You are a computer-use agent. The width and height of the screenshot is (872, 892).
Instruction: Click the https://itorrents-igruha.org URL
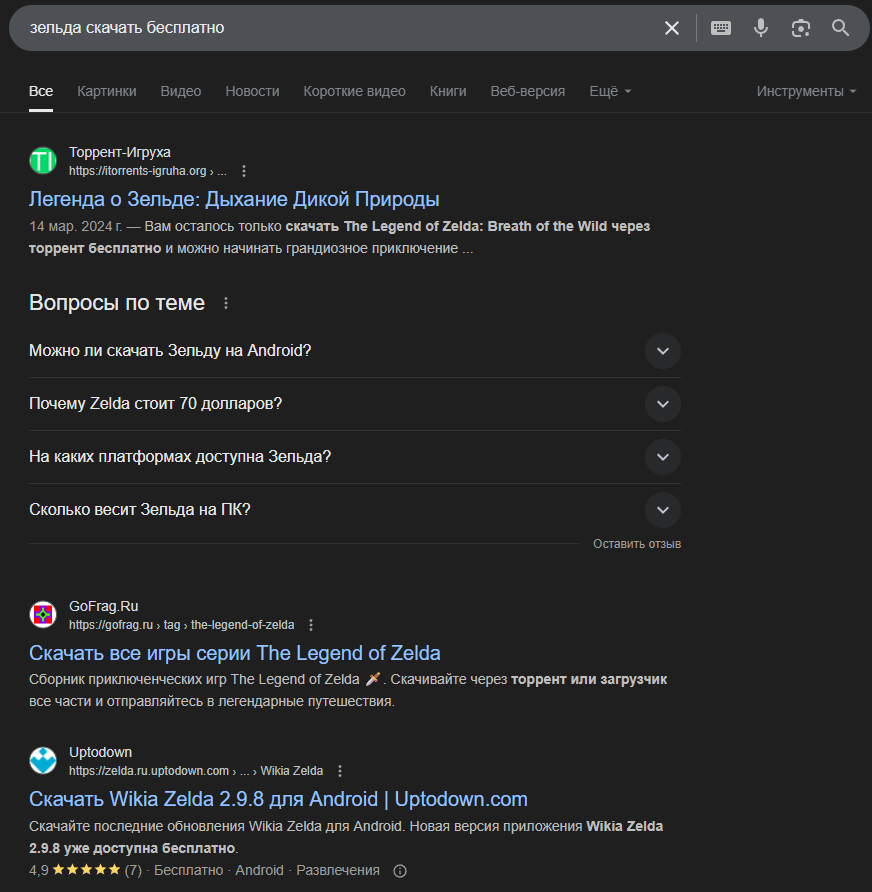(x=148, y=171)
